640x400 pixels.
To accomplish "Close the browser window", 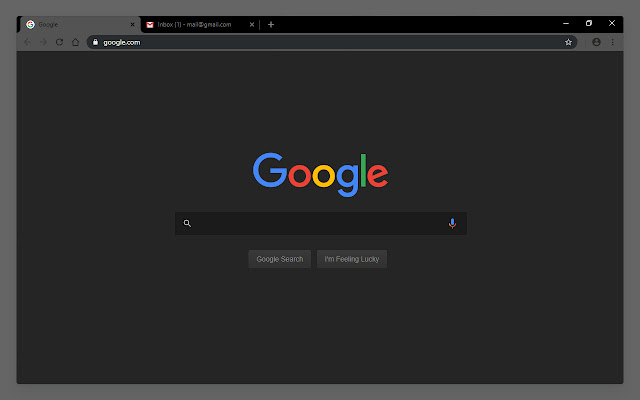I will (x=612, y=23).
